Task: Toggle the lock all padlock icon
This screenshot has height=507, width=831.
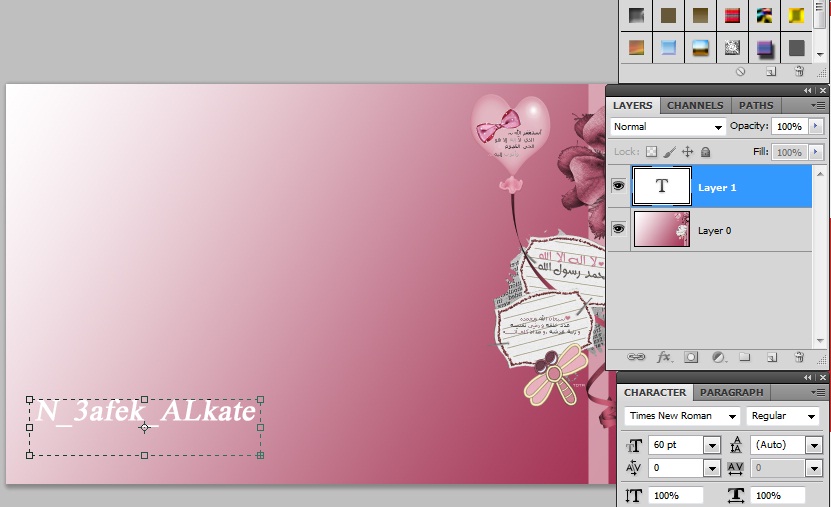Action: pyautogui.click(x=705, y=152)
